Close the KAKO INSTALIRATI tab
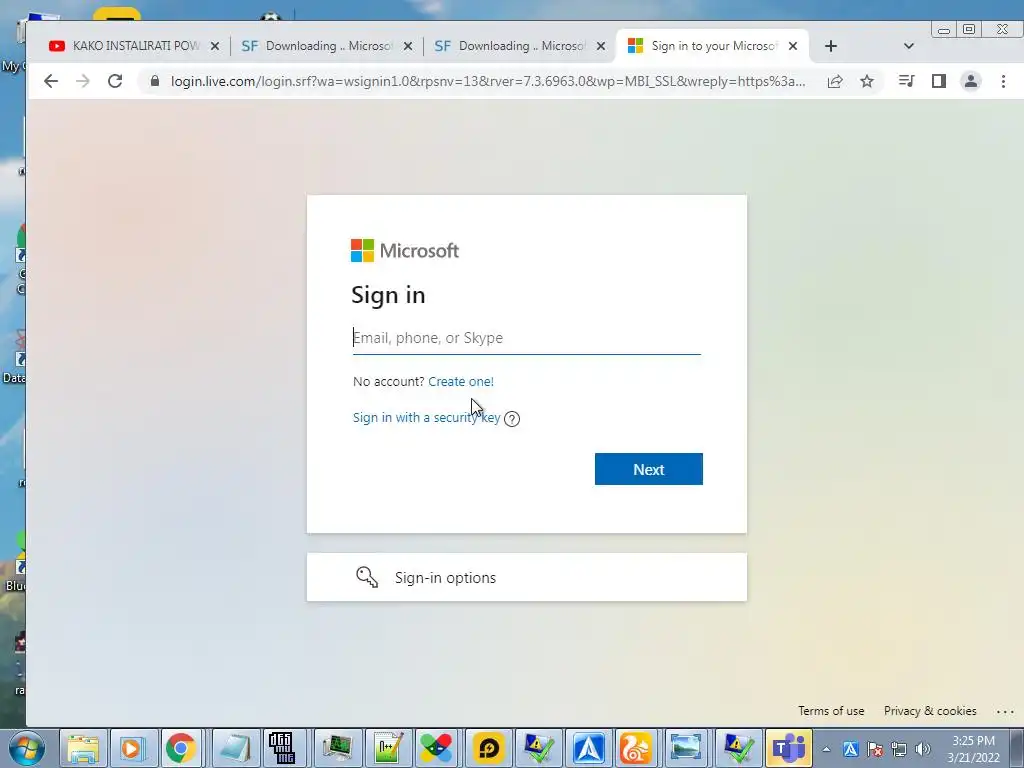1024x768 pixels. click(x=215, y=46)
